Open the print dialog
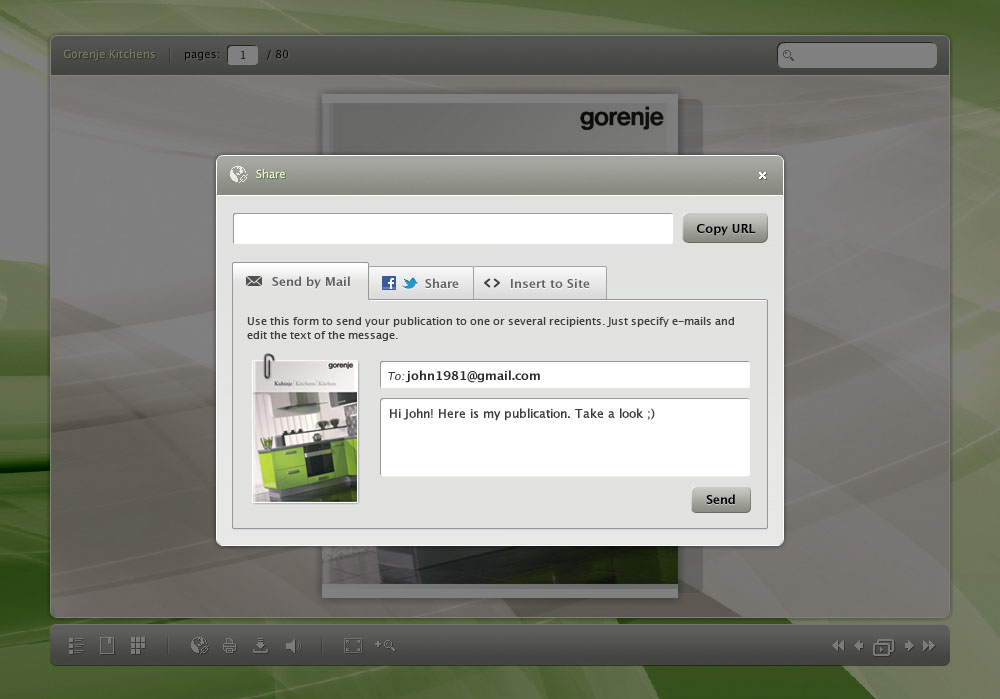 tap(229, 646)
